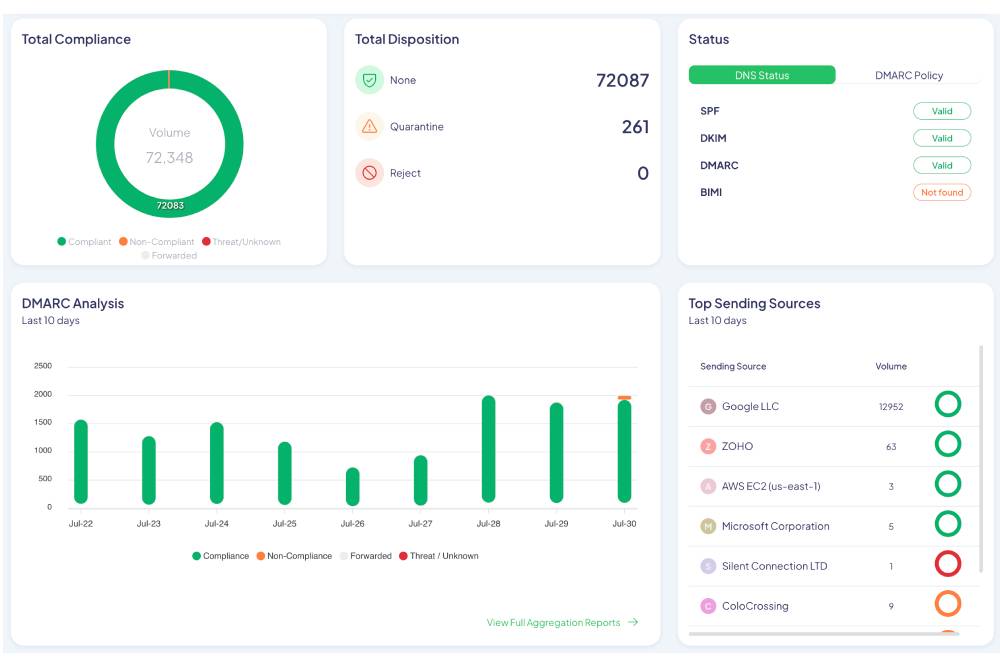Switch to the DMARC Policy tab
Screen dimensions: 1000x667
(908, 75)
